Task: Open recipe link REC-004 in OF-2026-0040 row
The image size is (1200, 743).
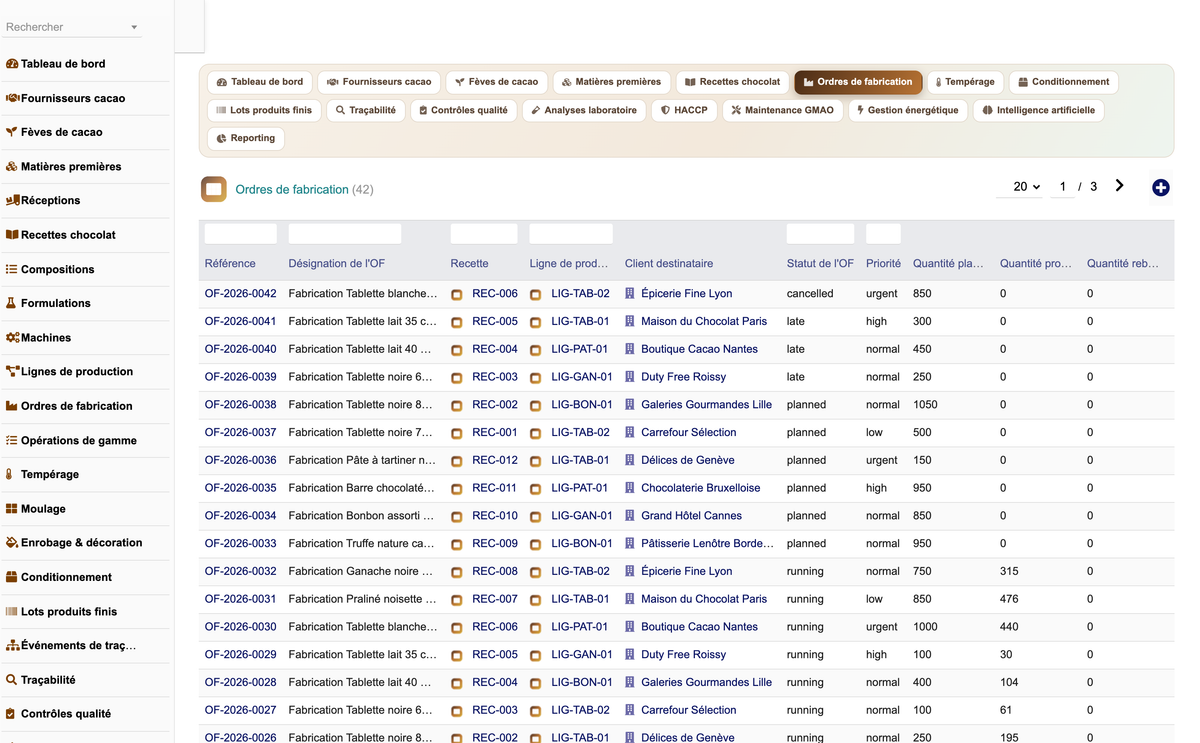Action: pyautogui.click(x=495, y=349)
